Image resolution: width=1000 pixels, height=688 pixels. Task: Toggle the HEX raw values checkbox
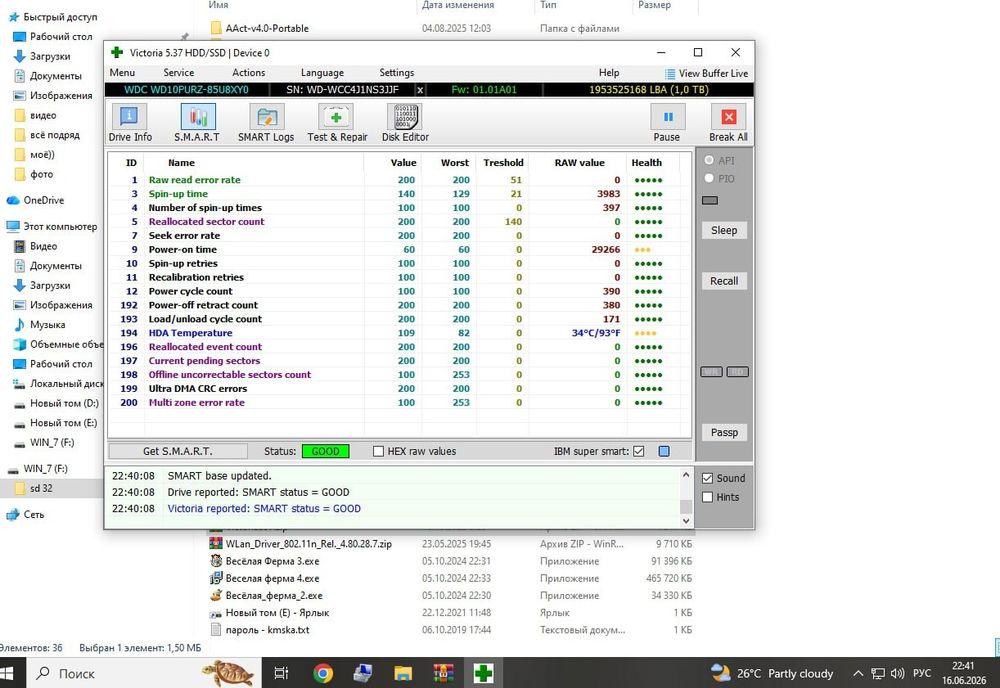378,451
